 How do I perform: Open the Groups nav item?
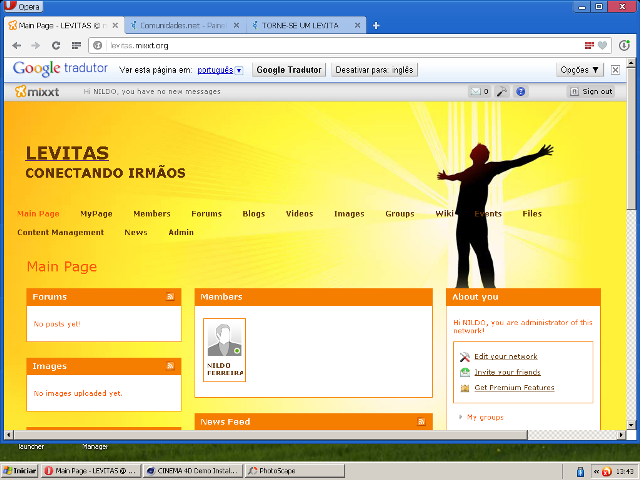point(400,213)
